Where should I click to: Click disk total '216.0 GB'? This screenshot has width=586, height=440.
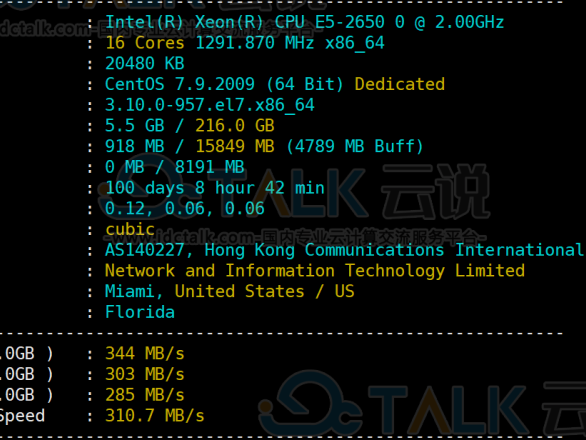click(235, 126)
